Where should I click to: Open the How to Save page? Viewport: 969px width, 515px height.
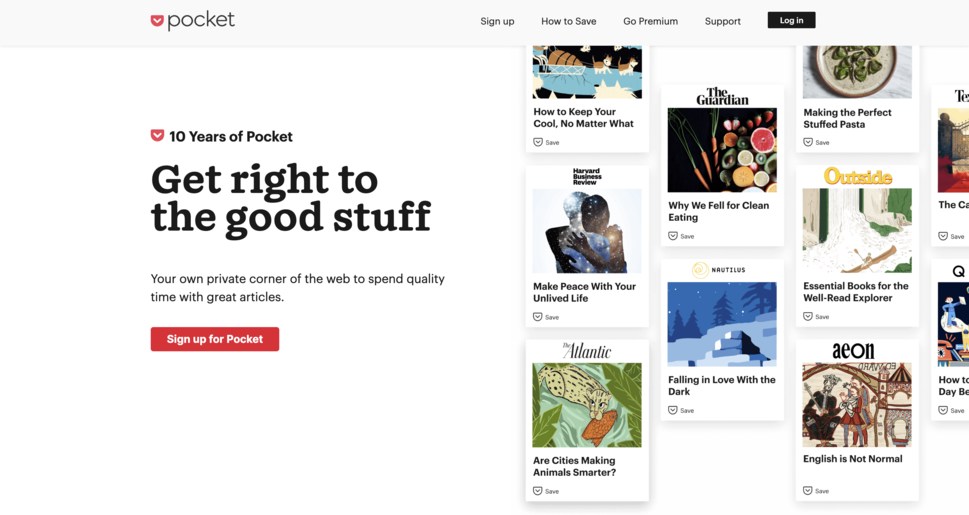coord(569,21)
